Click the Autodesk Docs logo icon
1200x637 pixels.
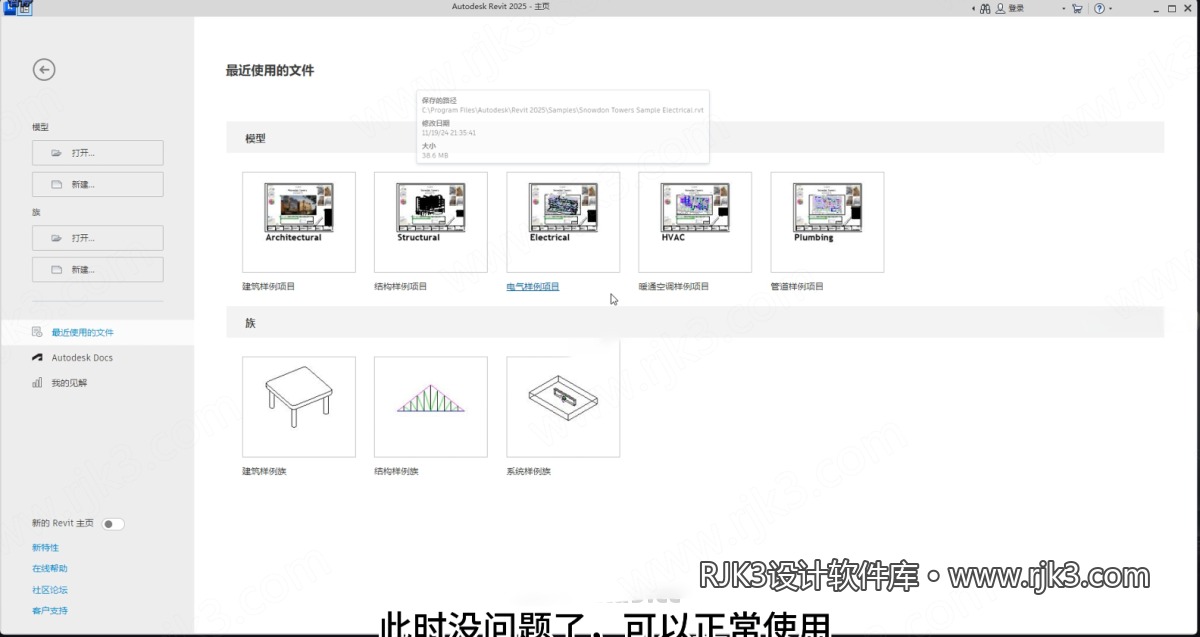pos(37,357)
